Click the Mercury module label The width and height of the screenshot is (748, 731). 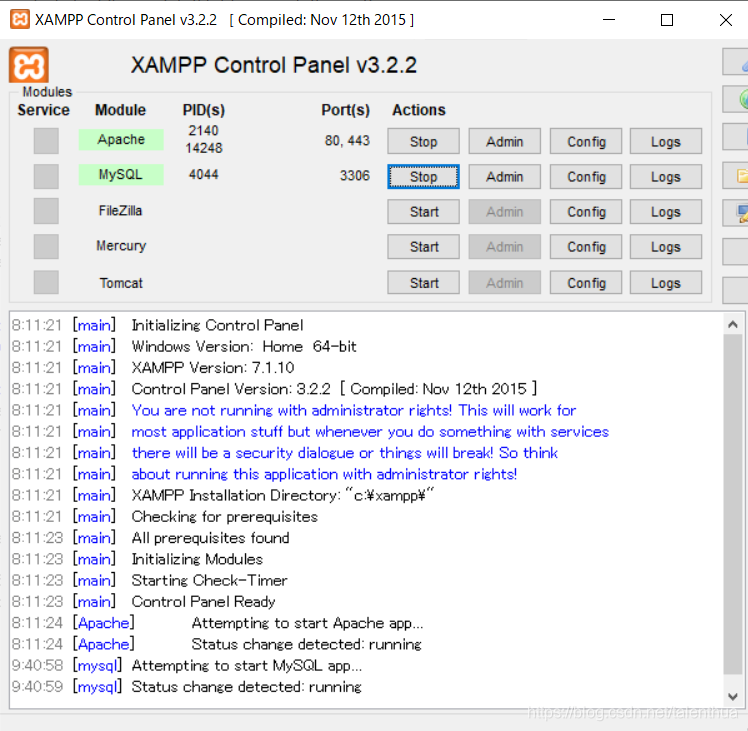click(121, 246)
